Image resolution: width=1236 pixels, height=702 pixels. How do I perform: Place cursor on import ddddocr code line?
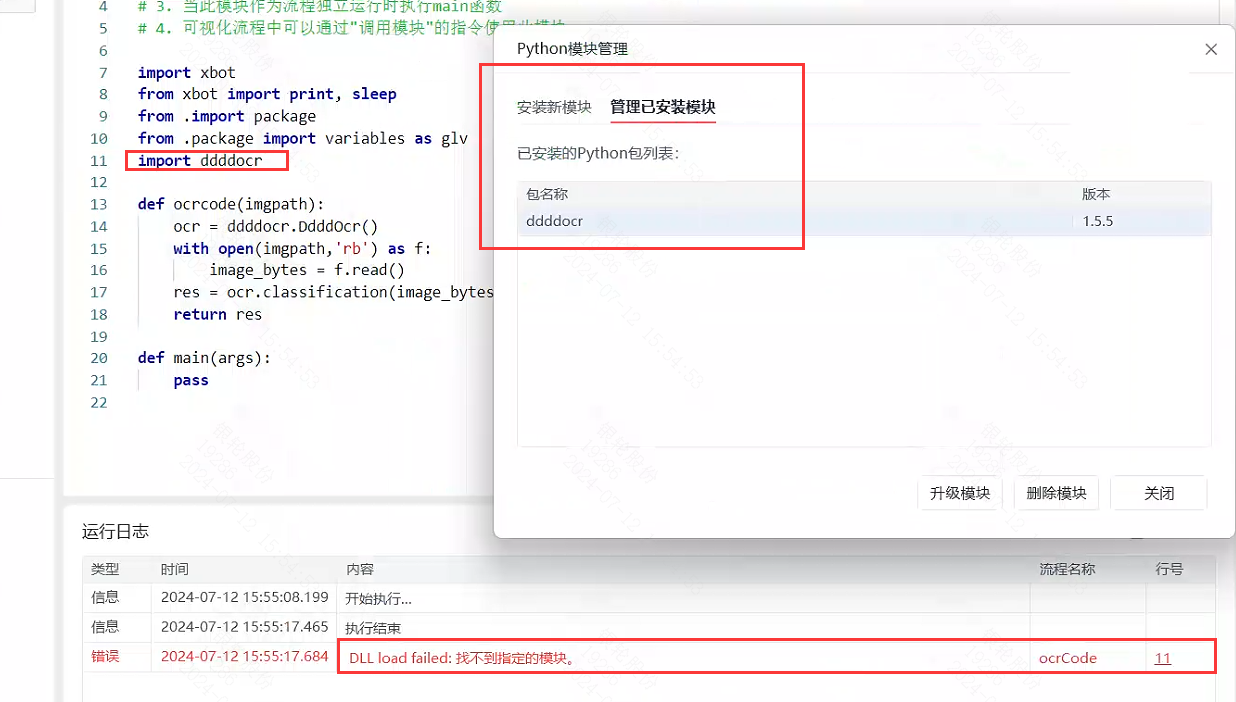click(x=200, y=160)
